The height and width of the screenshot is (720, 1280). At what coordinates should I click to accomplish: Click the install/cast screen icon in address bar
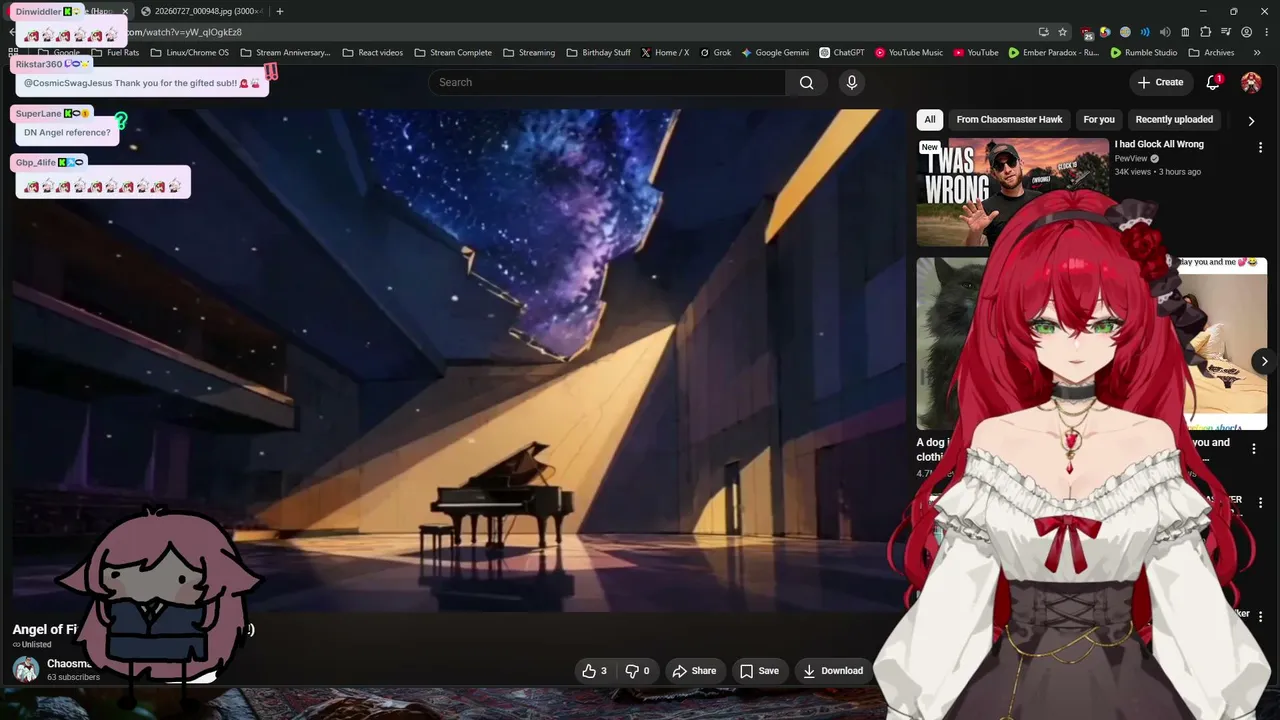tap(1044, 32)
